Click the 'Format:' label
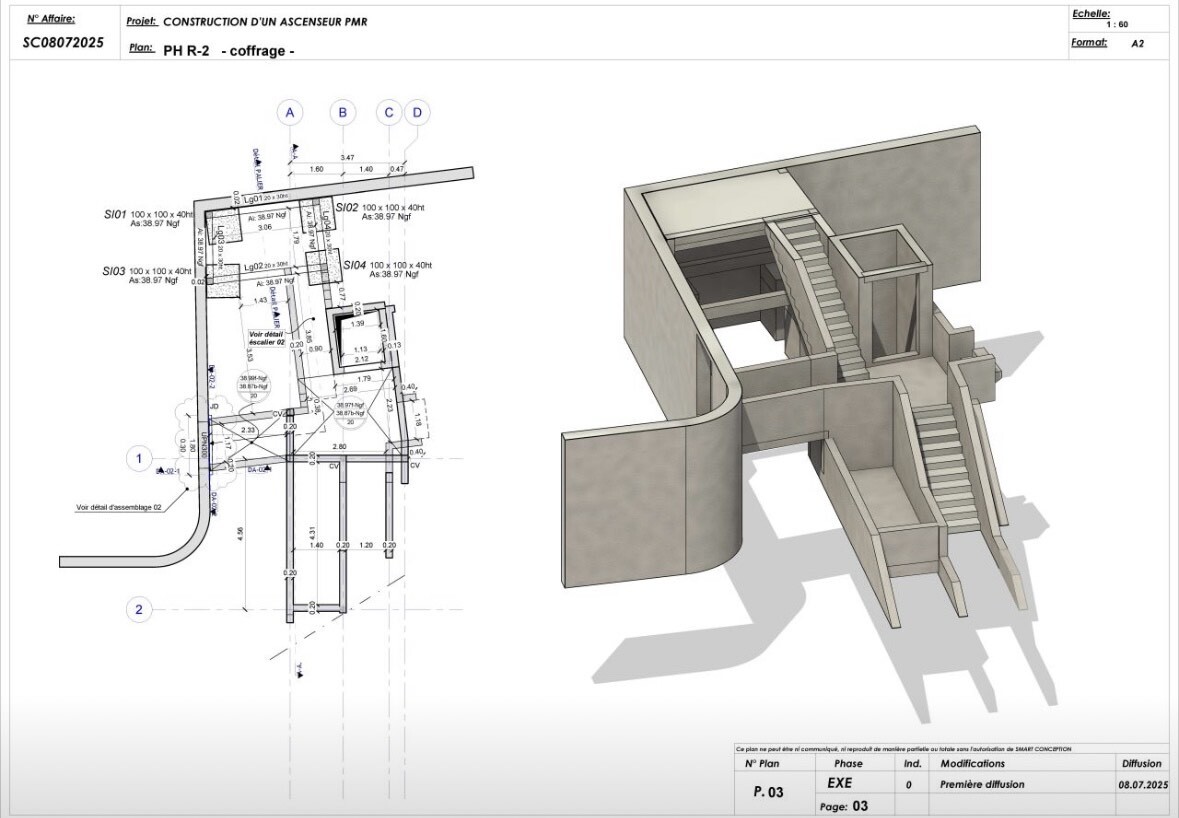 [x=1089, y=42]
